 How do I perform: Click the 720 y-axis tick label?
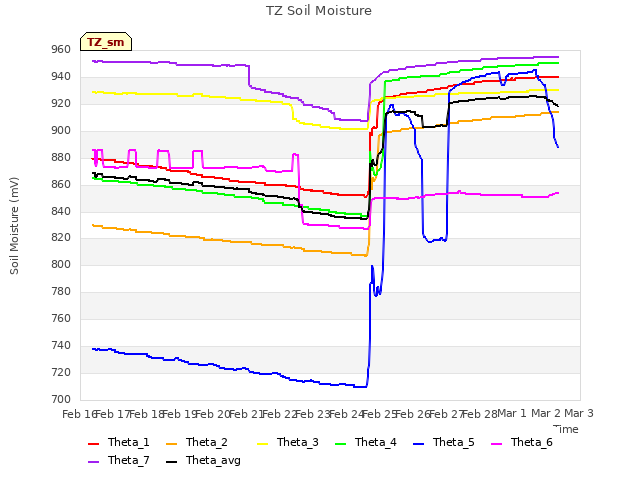point(61,372)
